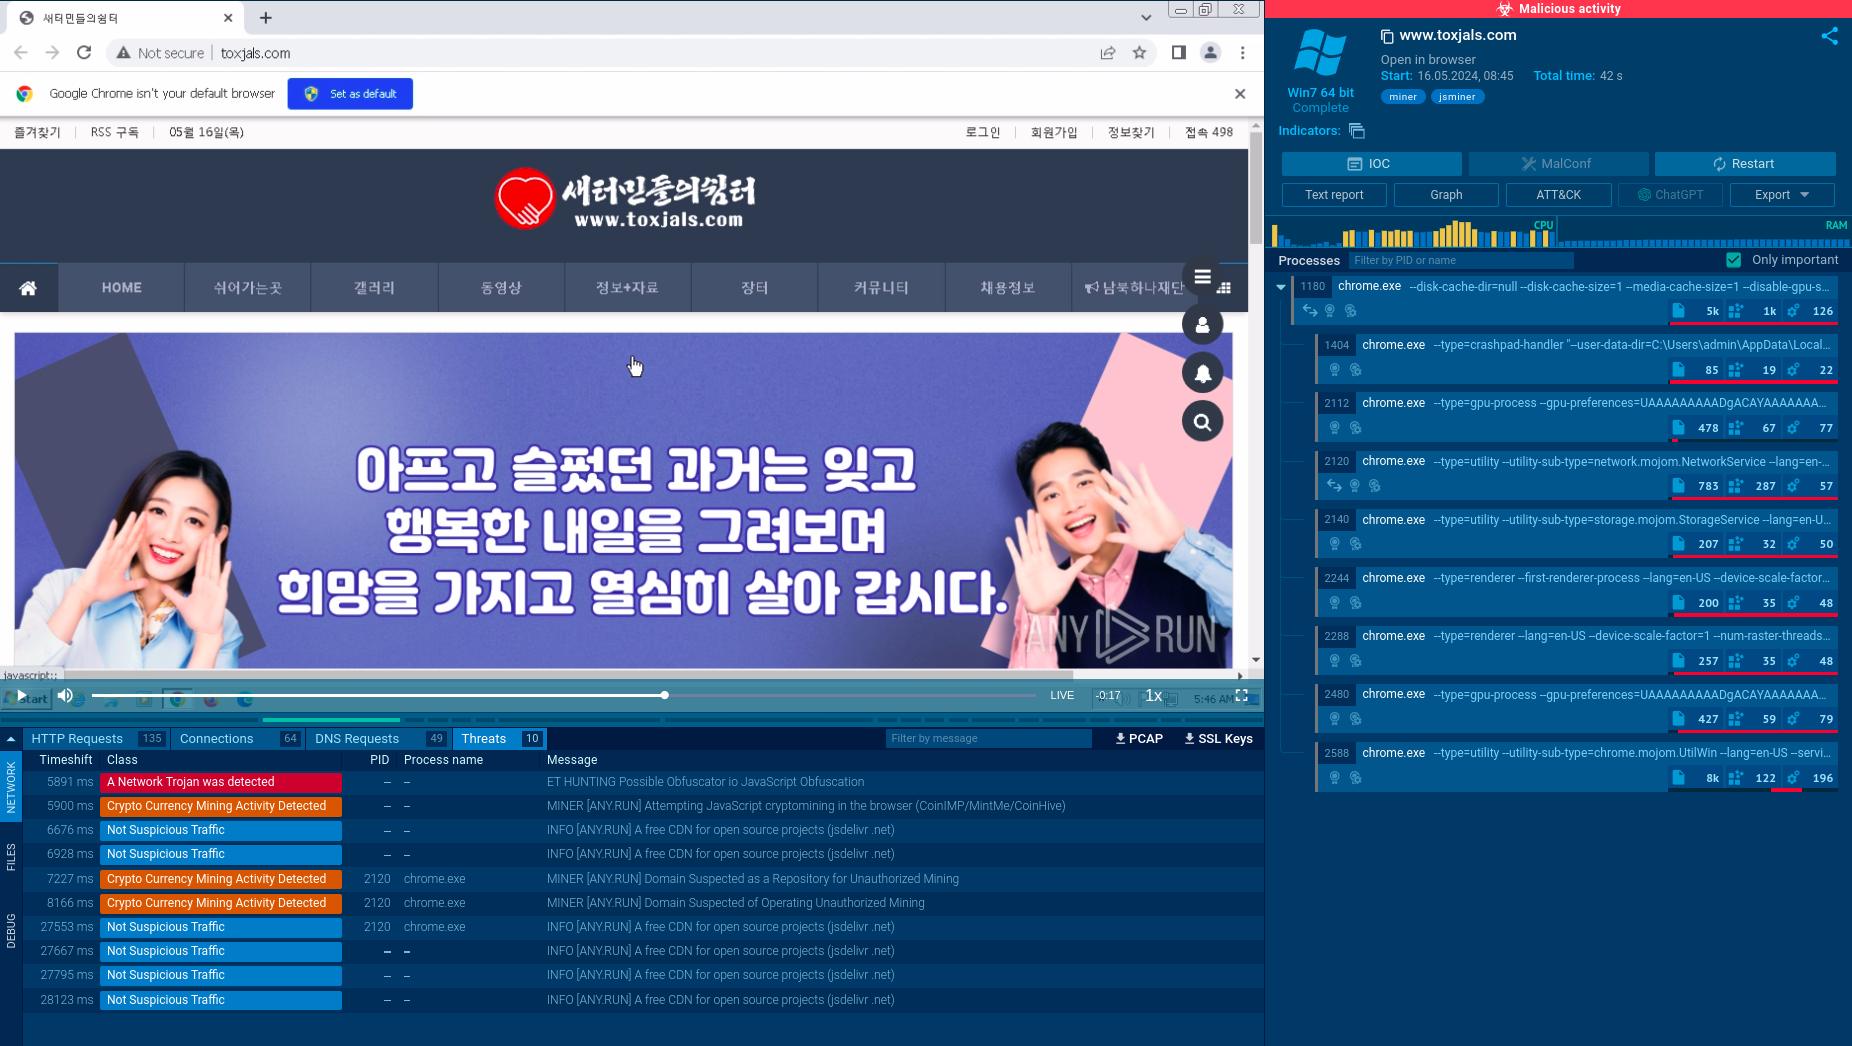Click the notification bell icon on webpage
Screen dimensions: 1852x1046
pyautogui.click(x=1202, y=373)
